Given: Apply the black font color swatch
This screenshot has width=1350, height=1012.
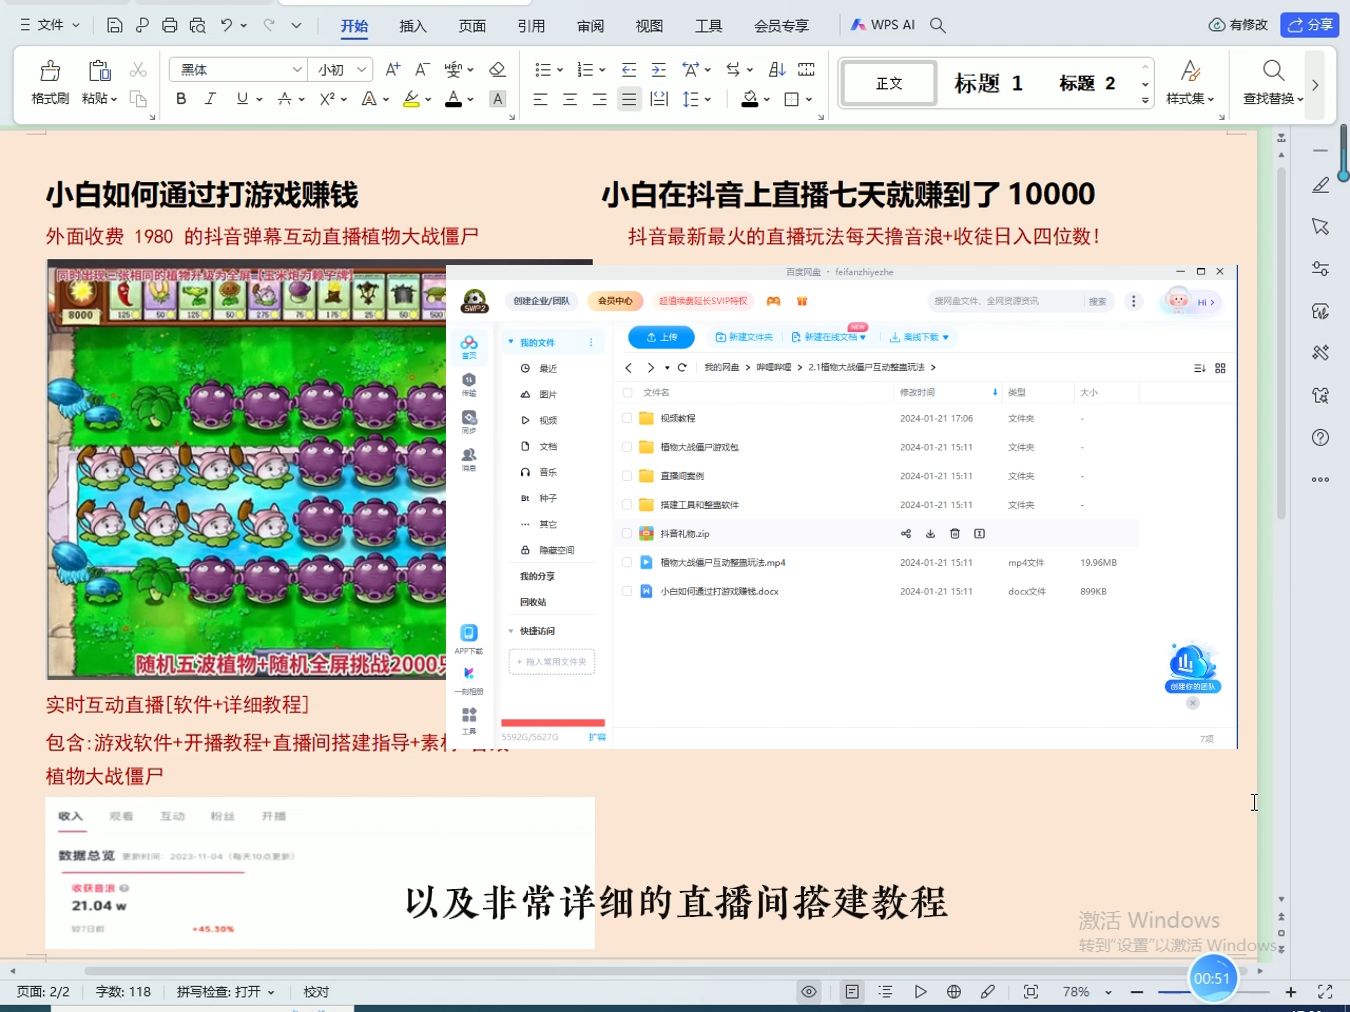Looking at the screenshot, I should click(453, 99).
